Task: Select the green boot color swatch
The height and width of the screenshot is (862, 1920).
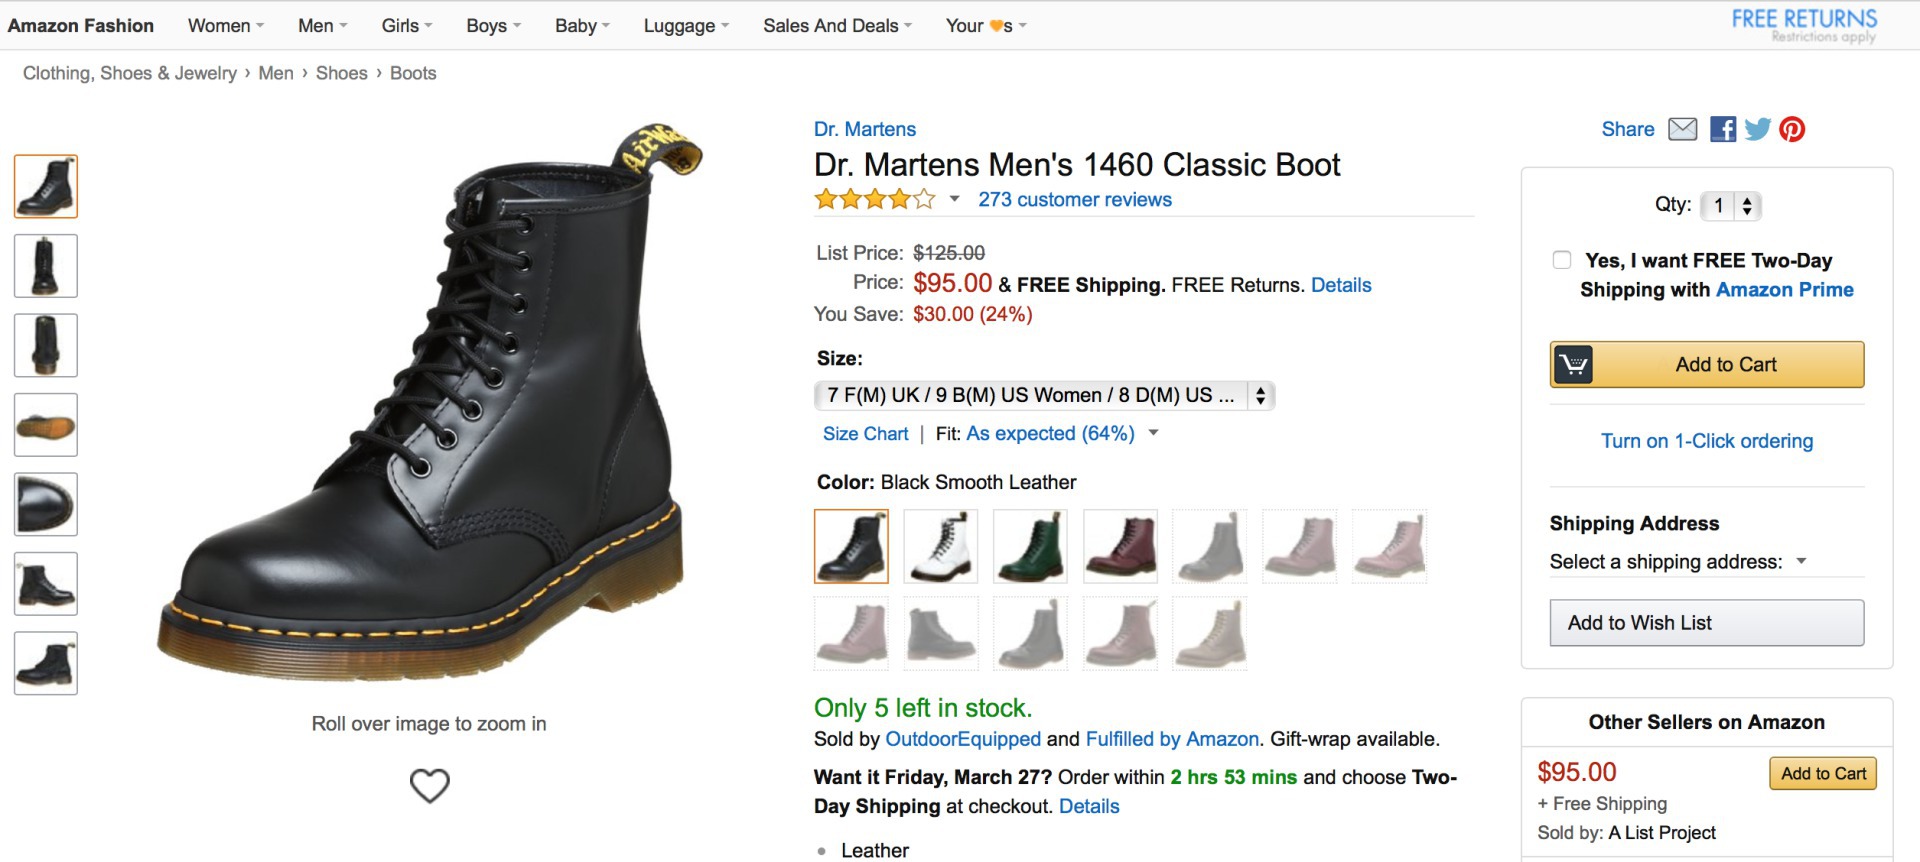Action: coord(1030,546)
